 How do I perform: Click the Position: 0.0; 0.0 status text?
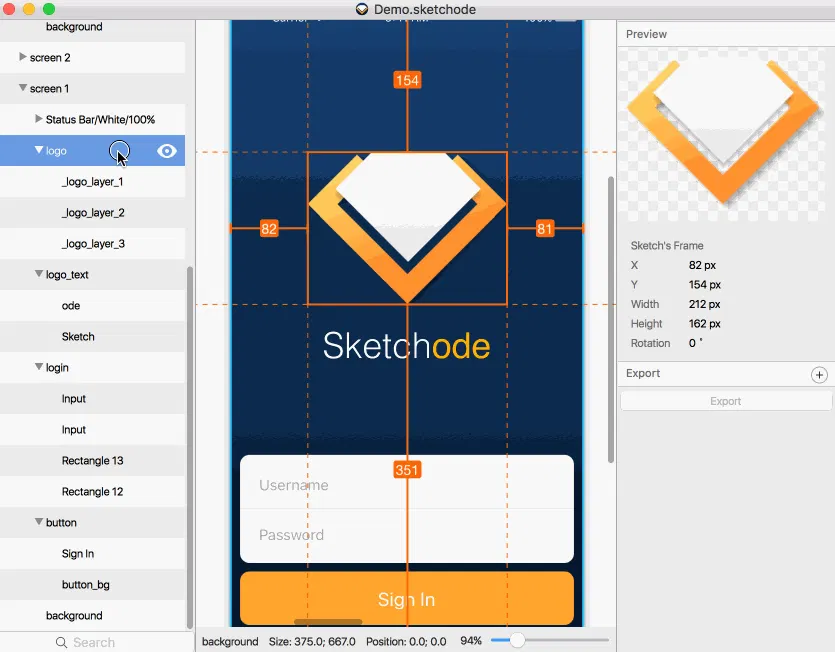(x=406, y=641)
